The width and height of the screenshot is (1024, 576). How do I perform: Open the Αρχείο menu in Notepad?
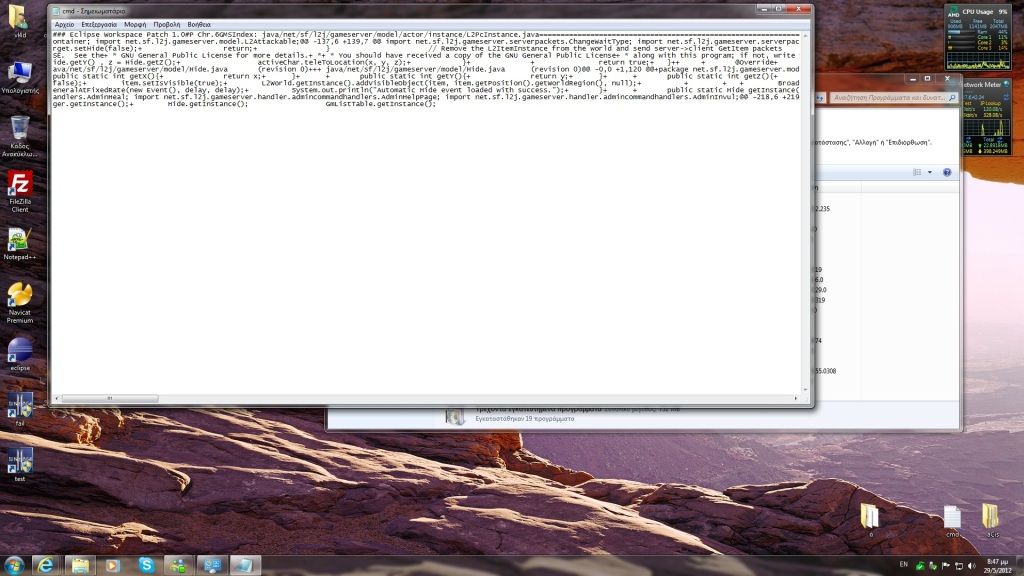[x=63, y=23]
